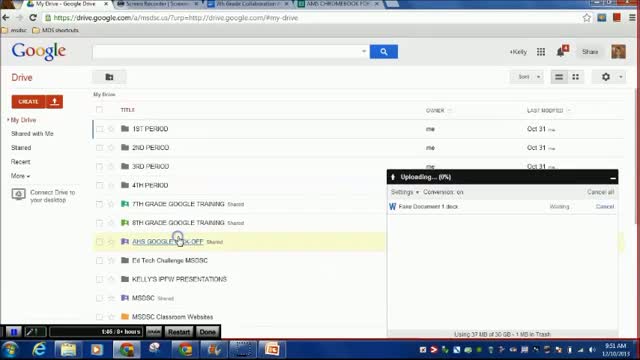Screen dimensions: 640x360
Task: Switch to the AMS CHROMEBOOK tab
Action: pos(338,4)
